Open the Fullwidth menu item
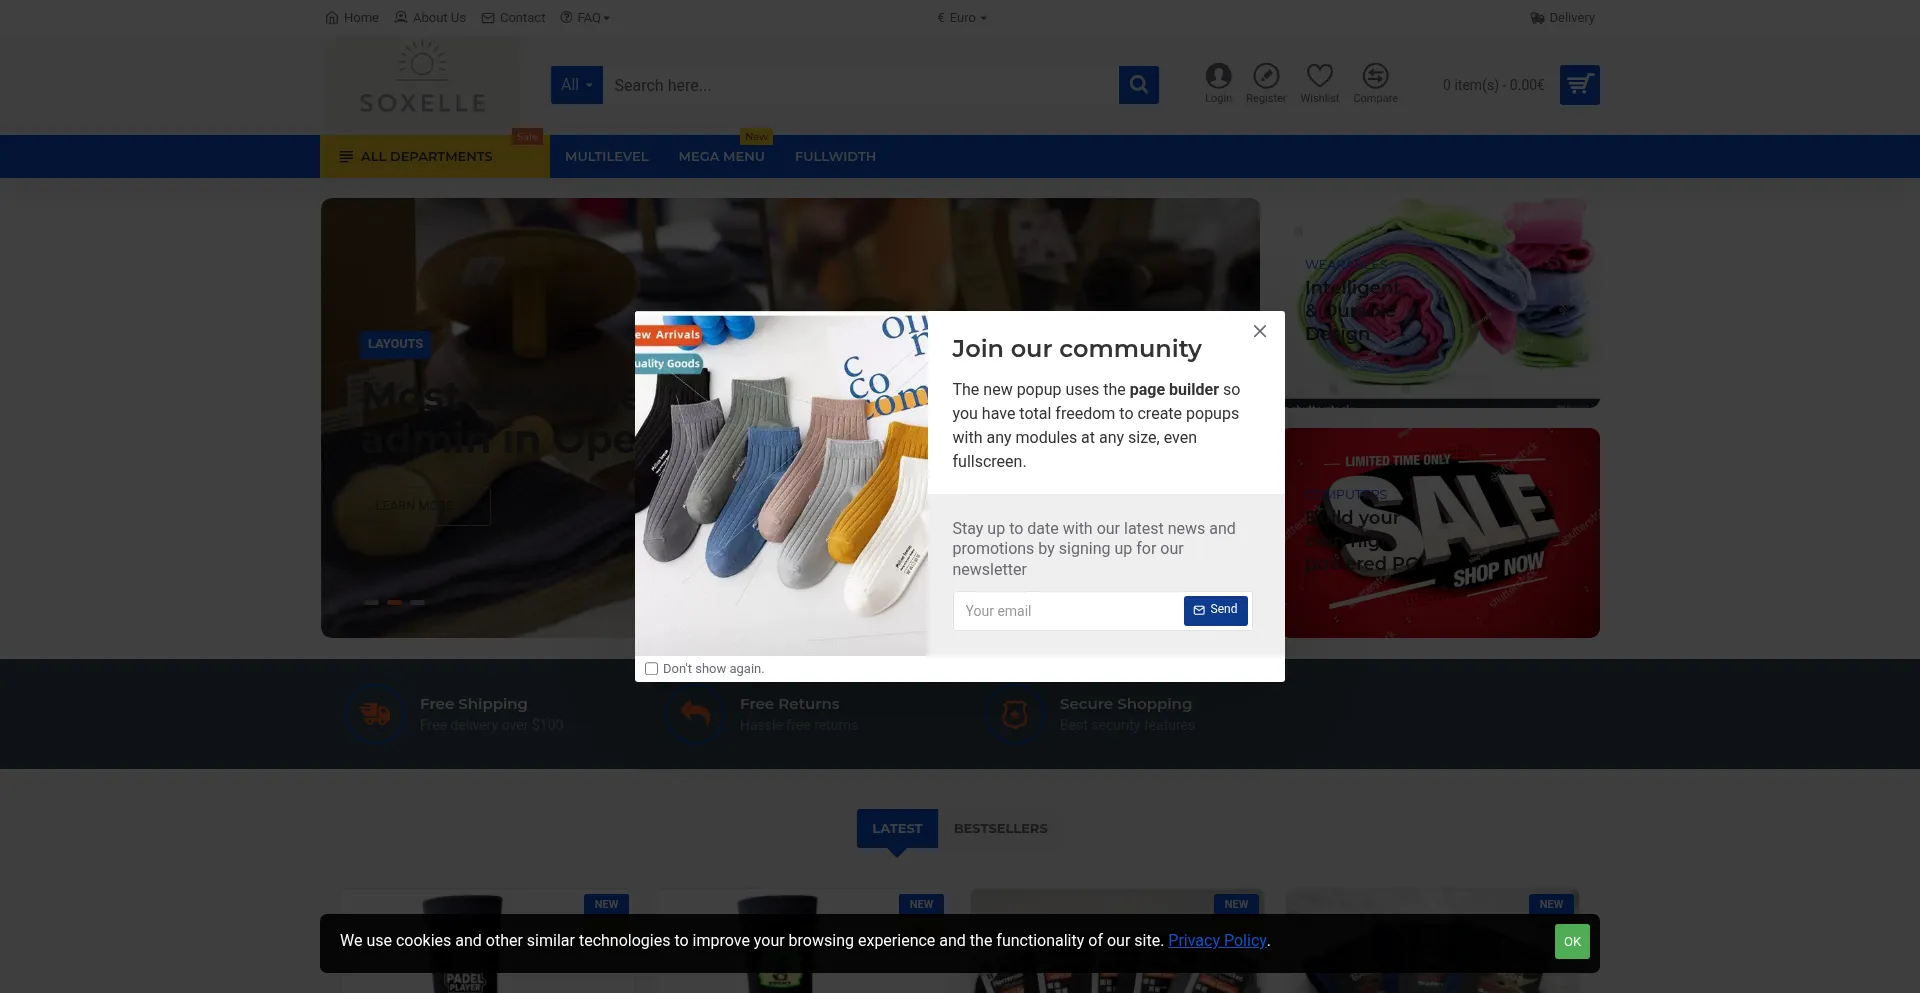 [x=835, y=157]
